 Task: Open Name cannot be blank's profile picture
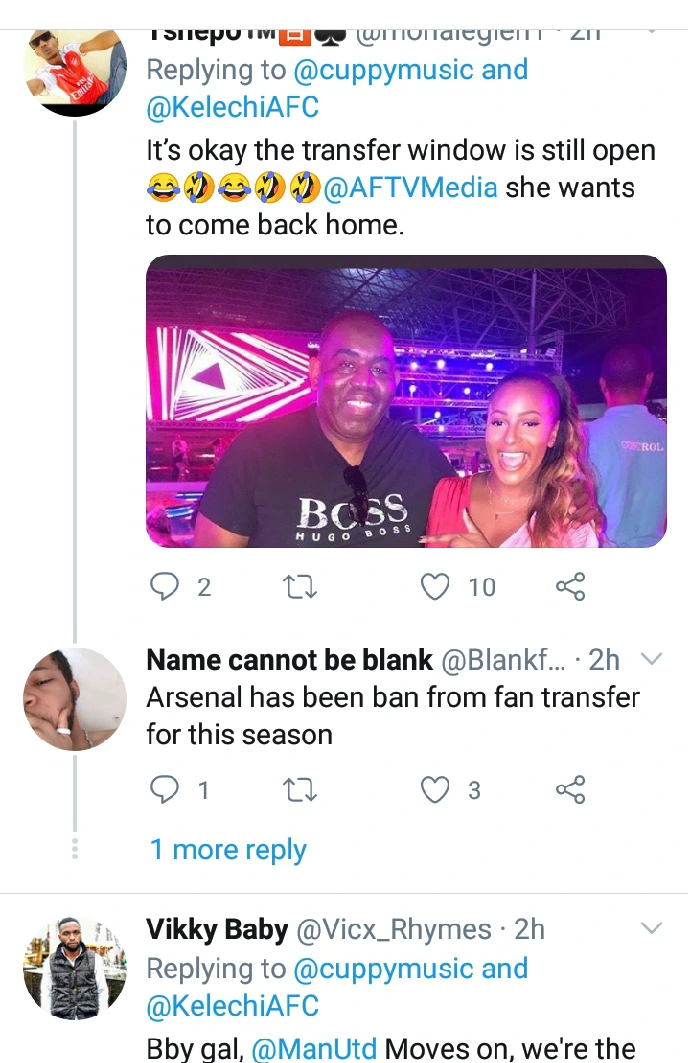[x=75, y=700]
